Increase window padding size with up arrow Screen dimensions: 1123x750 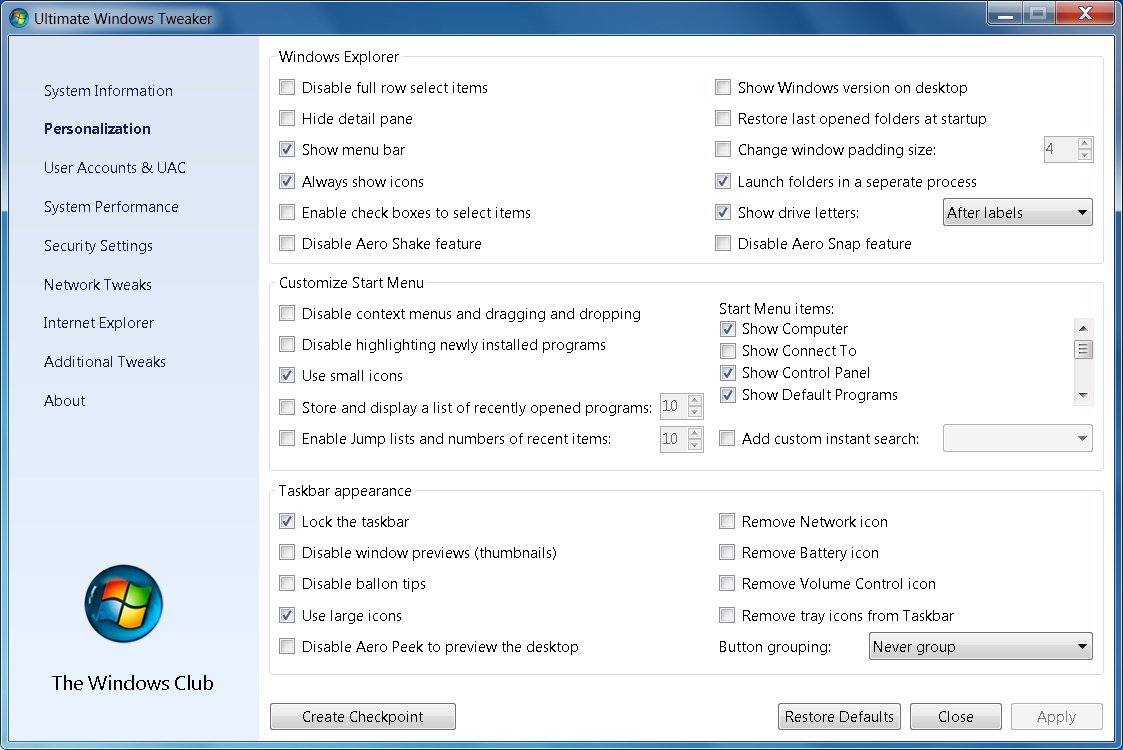[x=1084, y=143]
